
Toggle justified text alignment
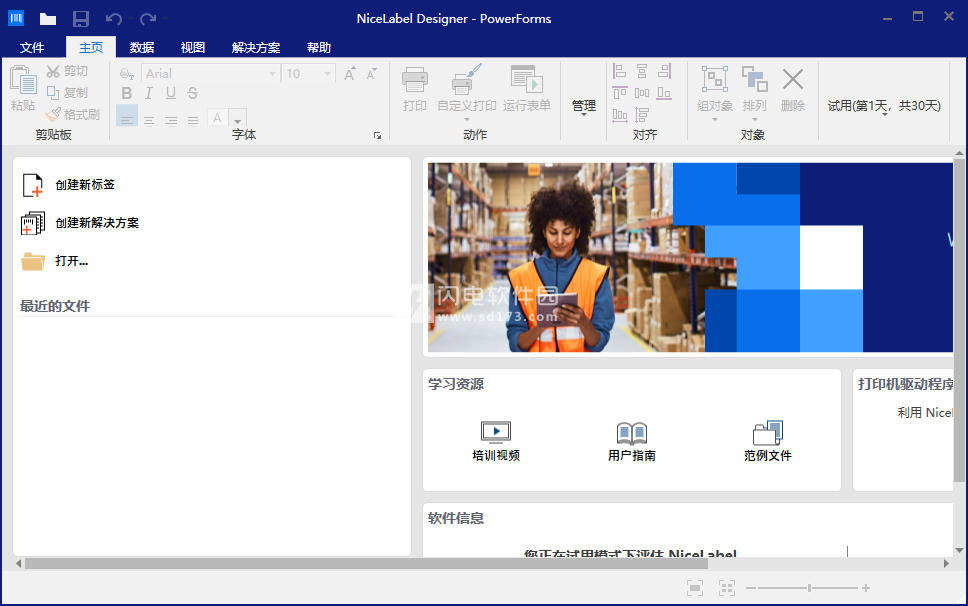coord(193,120)
